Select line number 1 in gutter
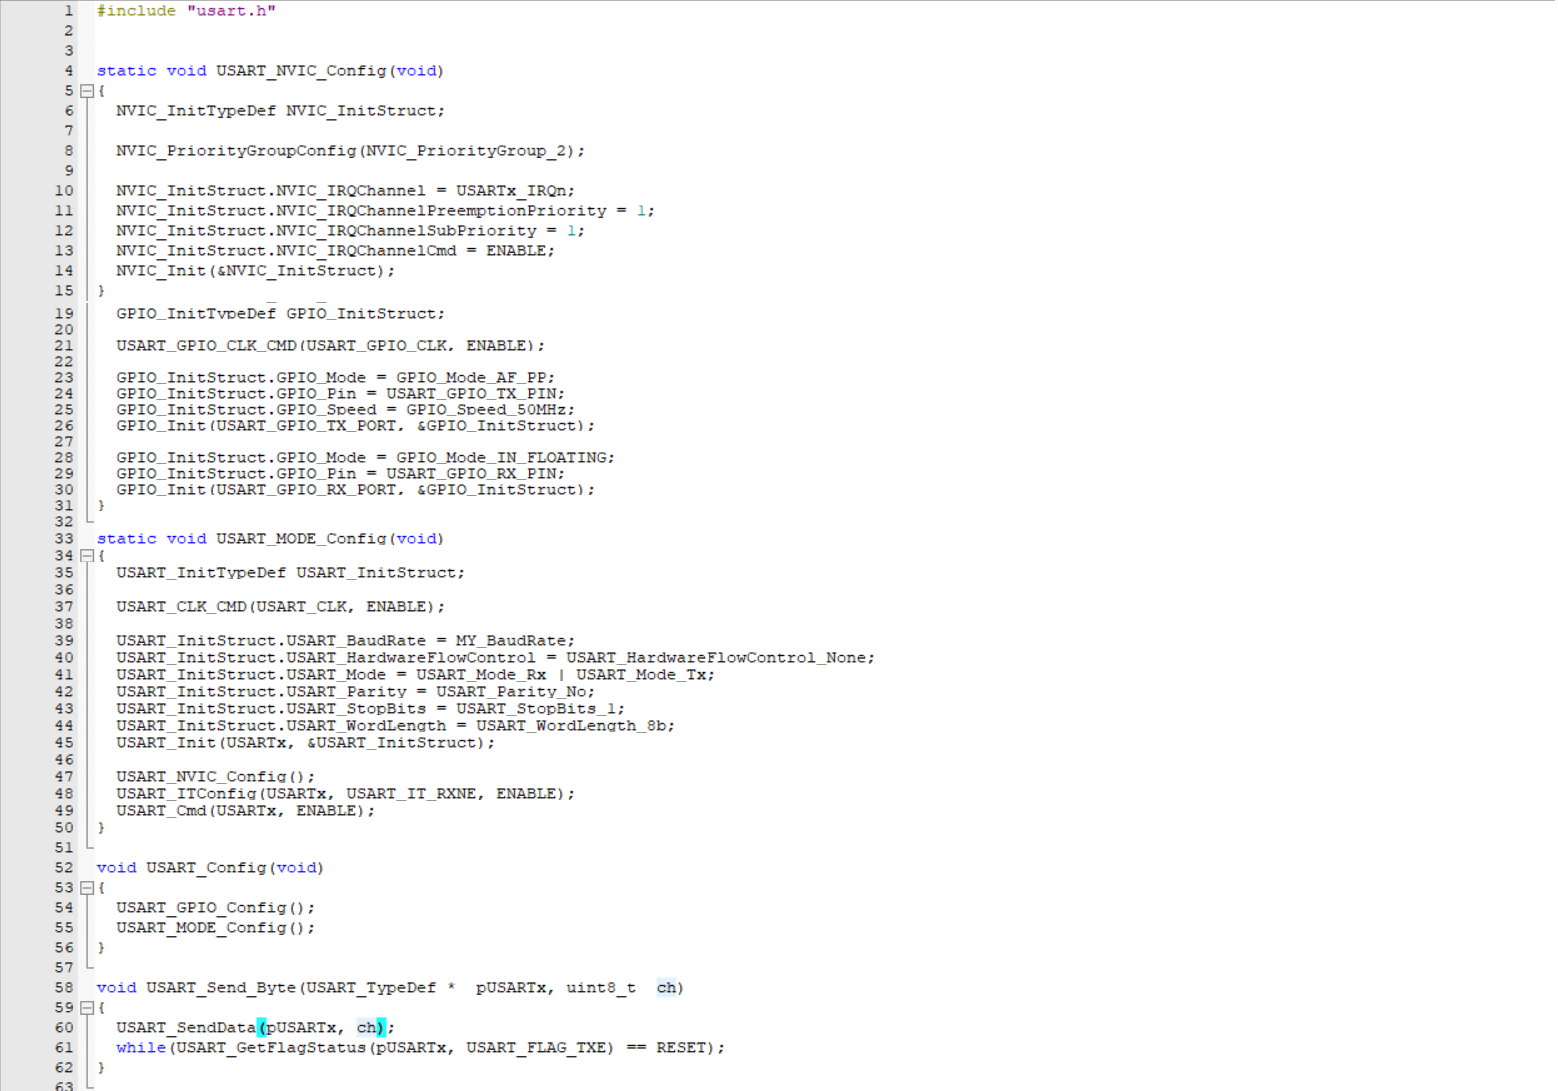 69,11
